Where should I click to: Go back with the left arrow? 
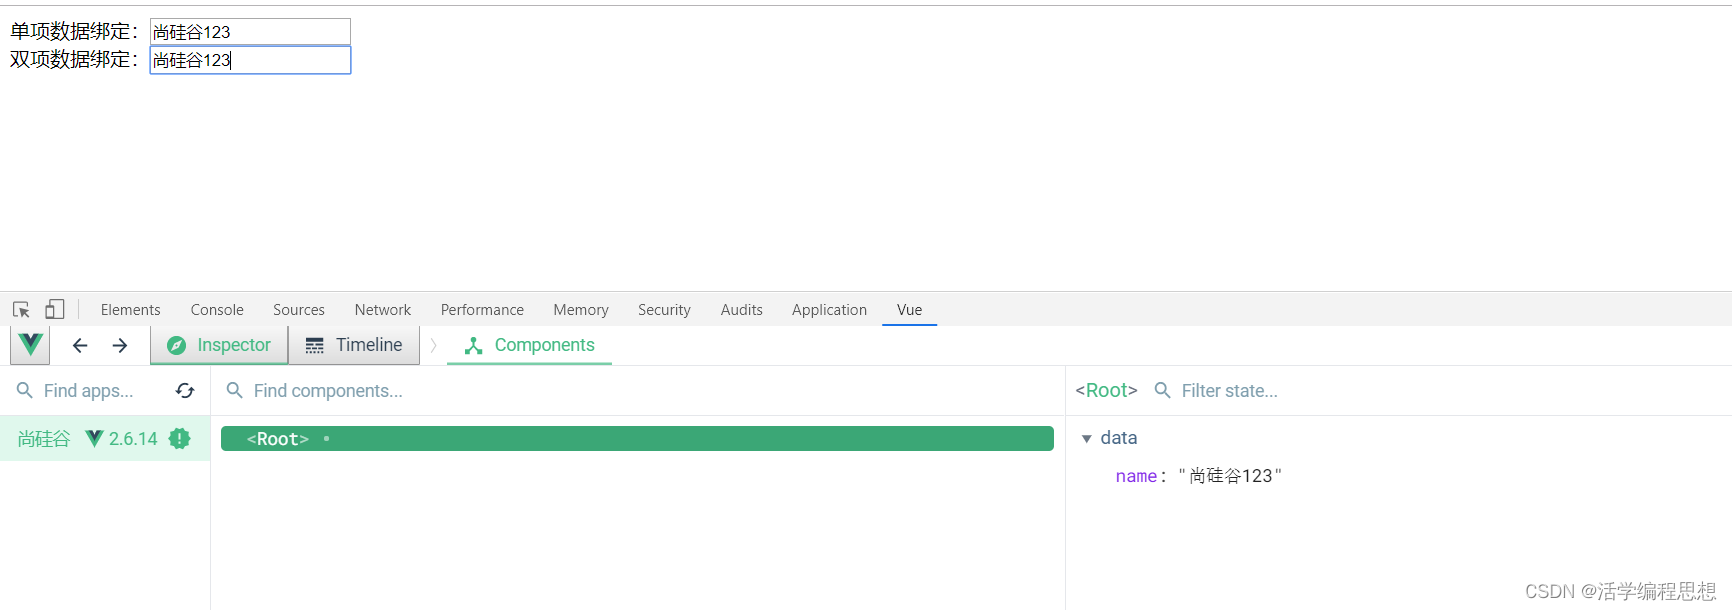pyautogui.click(x=80, y=345)
